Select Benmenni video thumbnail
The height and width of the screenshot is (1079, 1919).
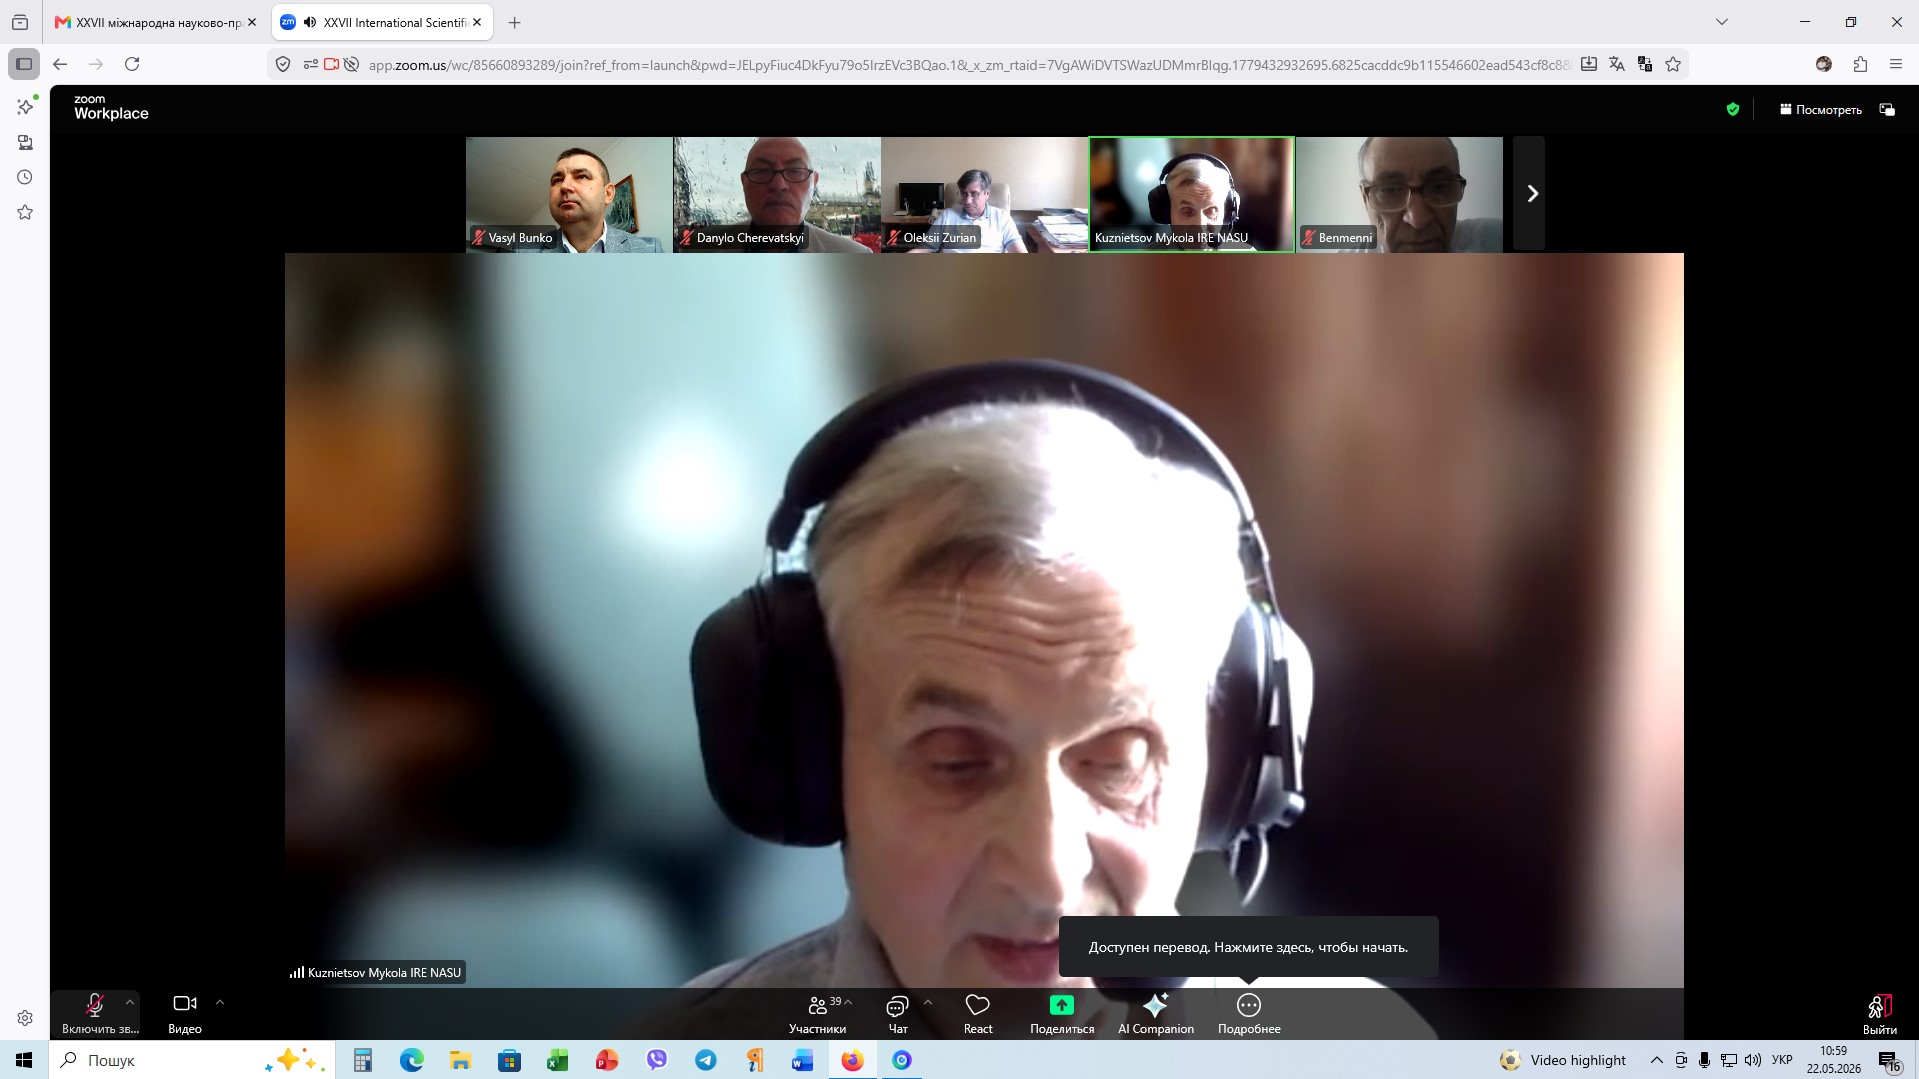coord(1399,194)
